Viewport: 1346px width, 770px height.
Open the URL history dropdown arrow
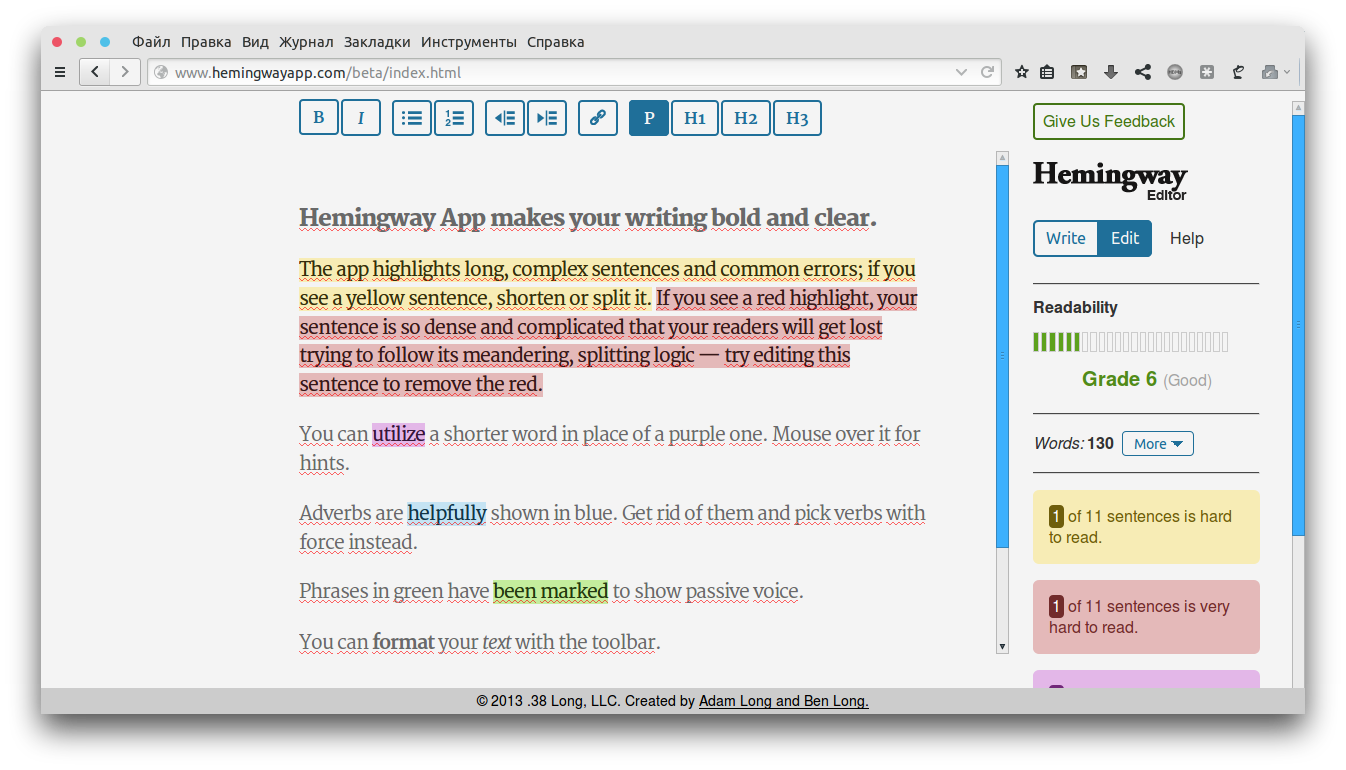click(961, 72)
